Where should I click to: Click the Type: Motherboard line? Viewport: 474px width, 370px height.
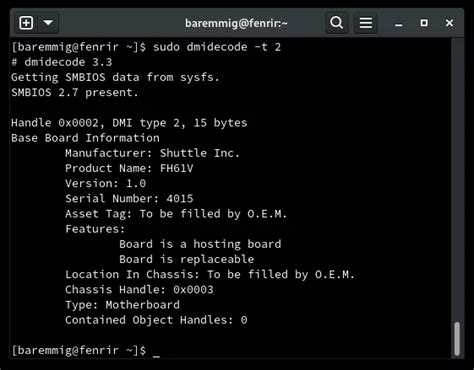122,305
